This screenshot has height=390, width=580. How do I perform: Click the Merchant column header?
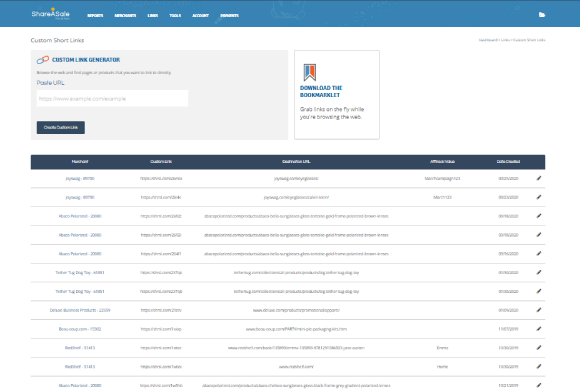pyautogui.click(x=80, y=162)
